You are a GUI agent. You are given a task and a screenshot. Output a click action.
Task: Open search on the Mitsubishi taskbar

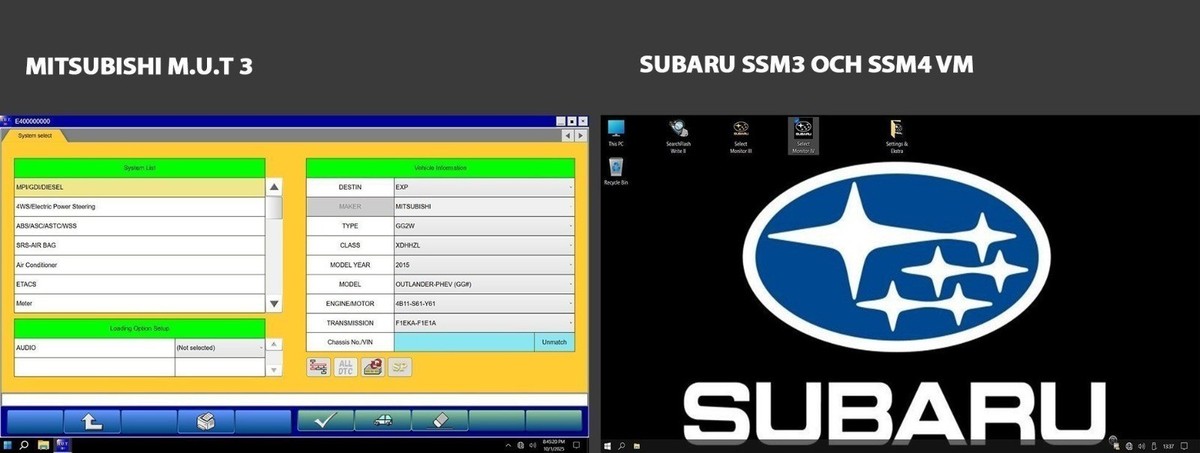click(x=25, y=445)
